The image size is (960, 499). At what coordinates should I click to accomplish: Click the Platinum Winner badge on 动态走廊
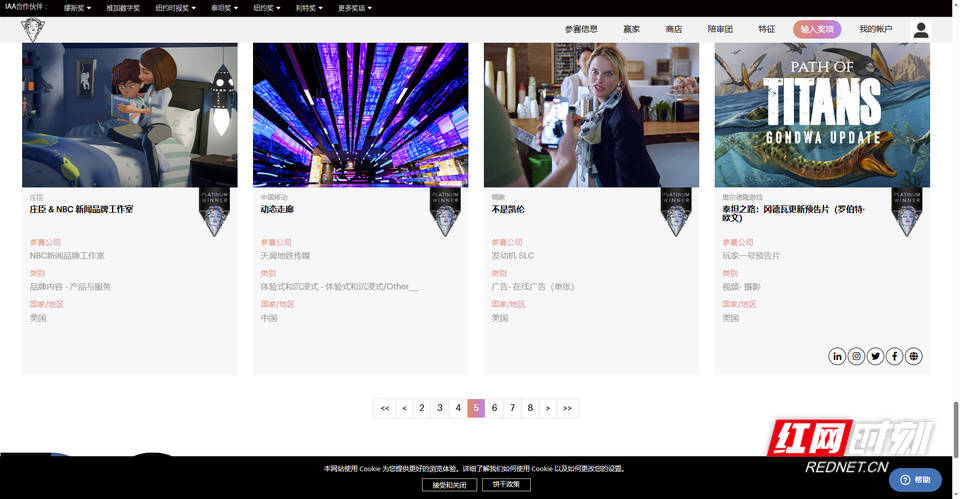445,212
